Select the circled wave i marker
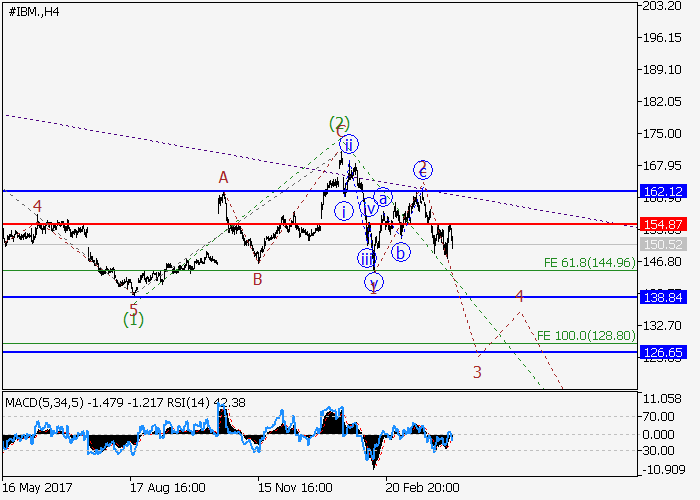700x500 pixels. pyautogui.click(x=342, y=210)
